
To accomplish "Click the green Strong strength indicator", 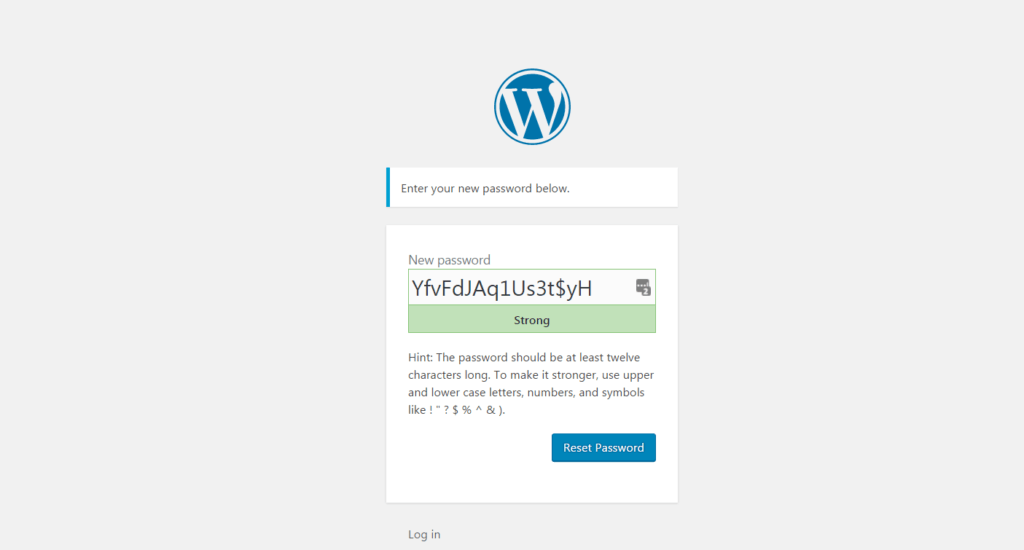I will [x=532, y=320].
